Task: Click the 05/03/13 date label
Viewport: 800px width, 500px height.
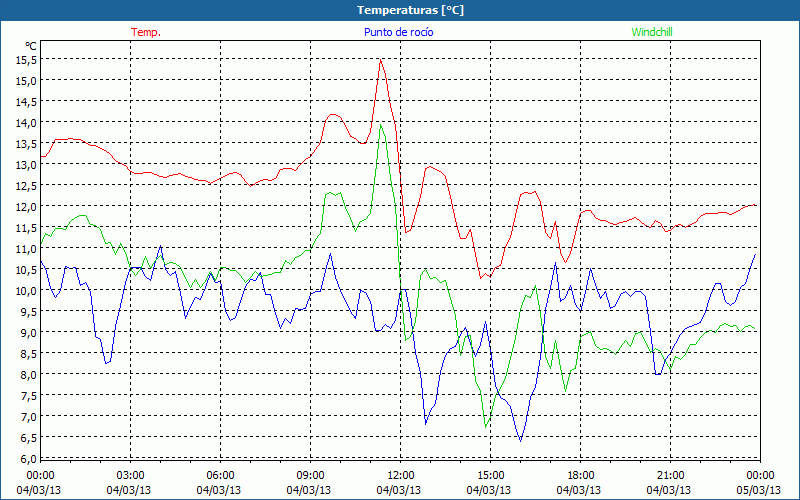Action: pyautogui.click(x=759, y=490)
